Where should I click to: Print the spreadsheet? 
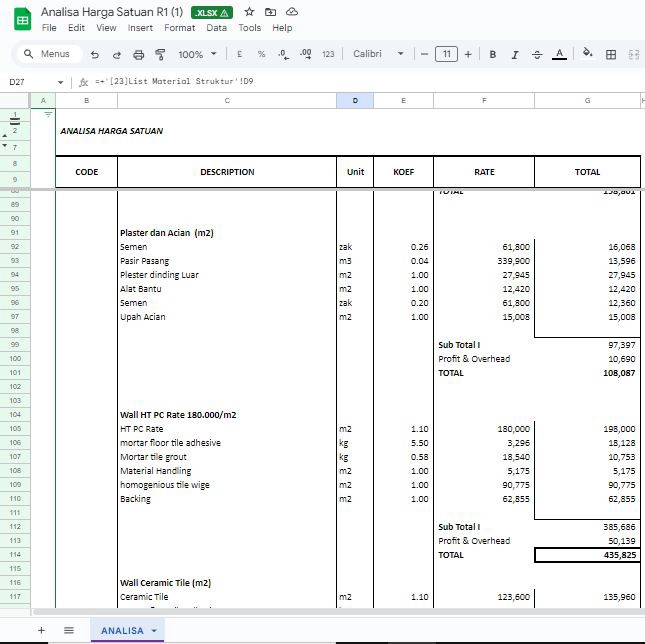click(139, 54)
